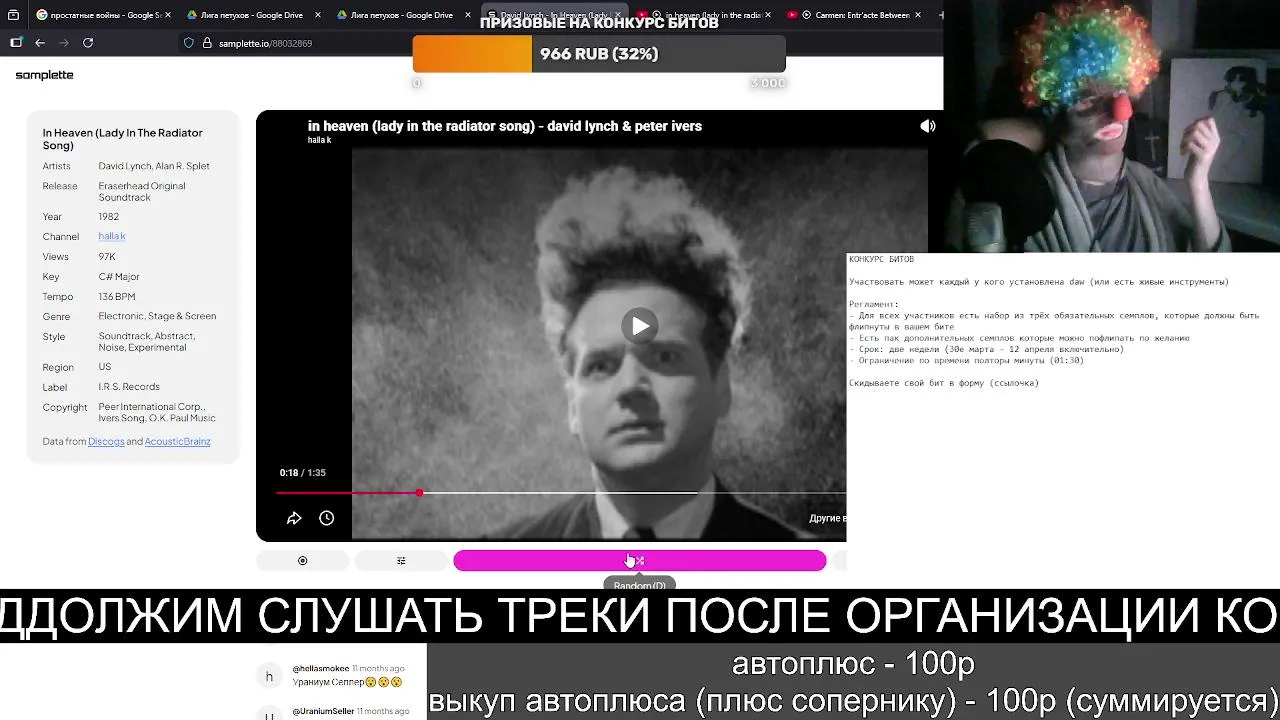Click the pink Random shuffle button
1280x720 pixels.
click(x=640, y=561)
